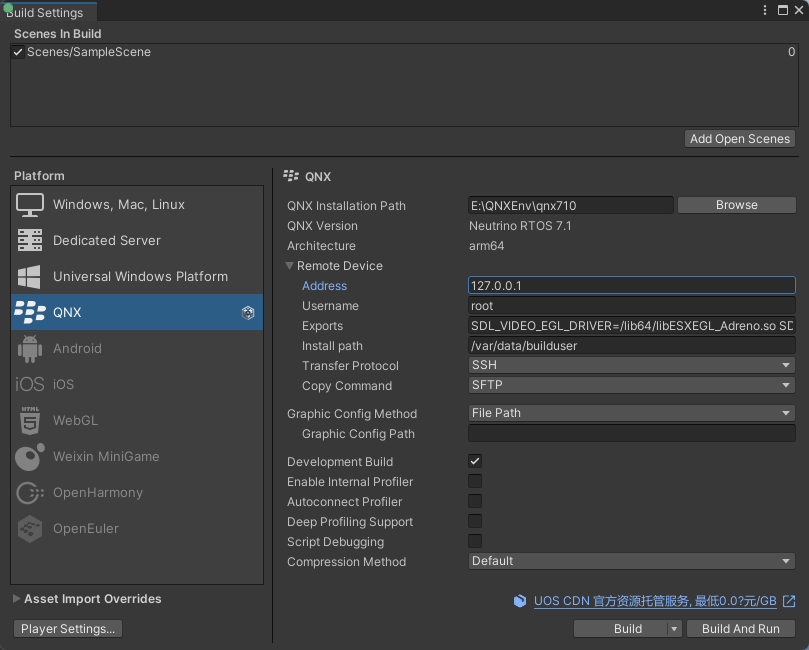Enable Script Debugging
This screenshot has width=809, height=650.
click(x=474, y=541)
